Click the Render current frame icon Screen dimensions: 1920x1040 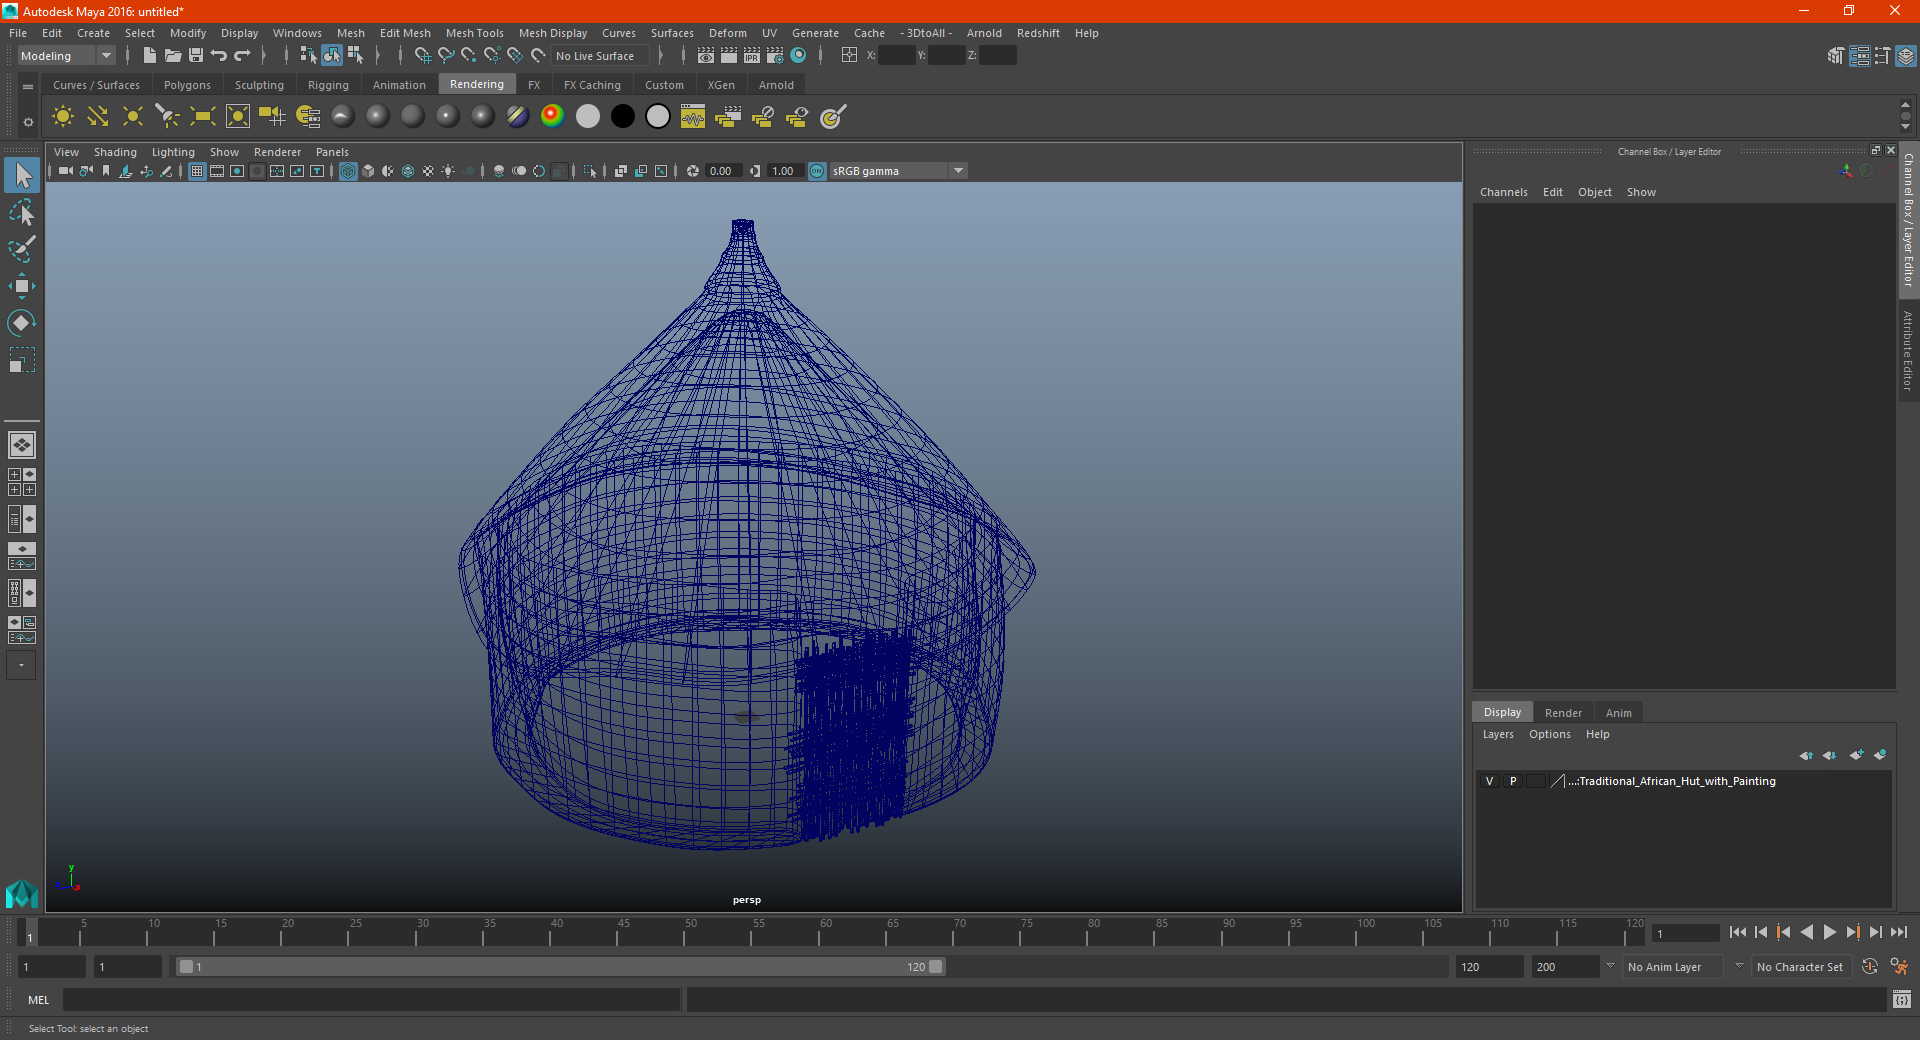(729, 56)
